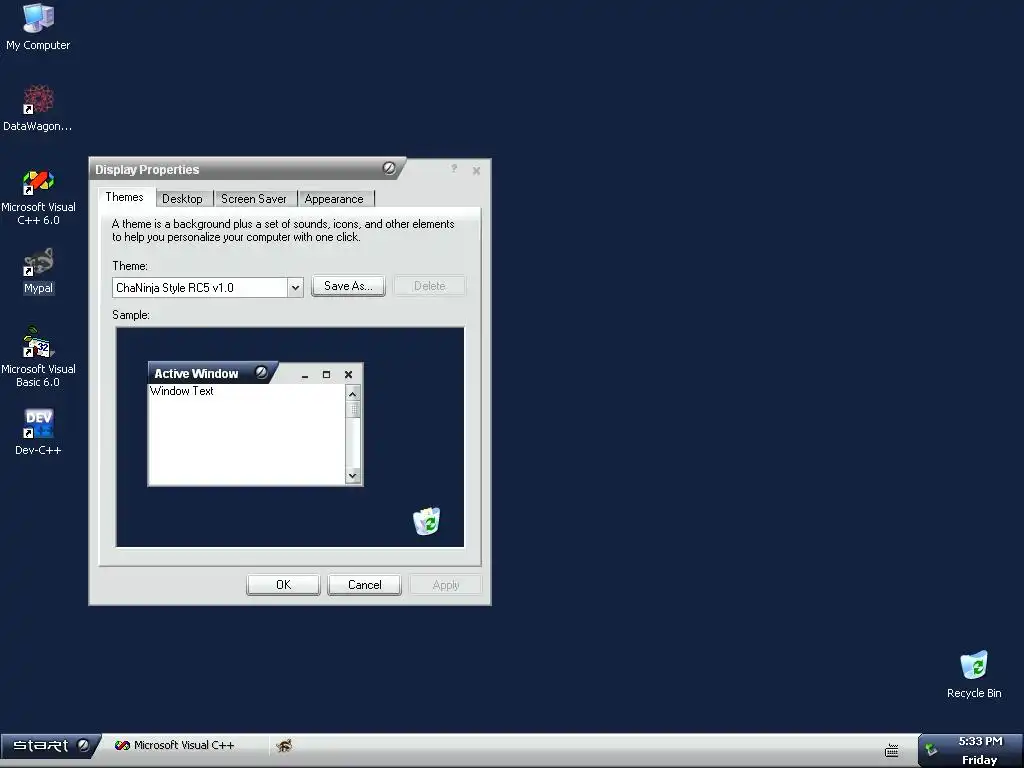Select Microsoft Visual C++ 6.0 desktop shortcut
Viewport: 1024px width, 768px height.
tap(38, 197)
